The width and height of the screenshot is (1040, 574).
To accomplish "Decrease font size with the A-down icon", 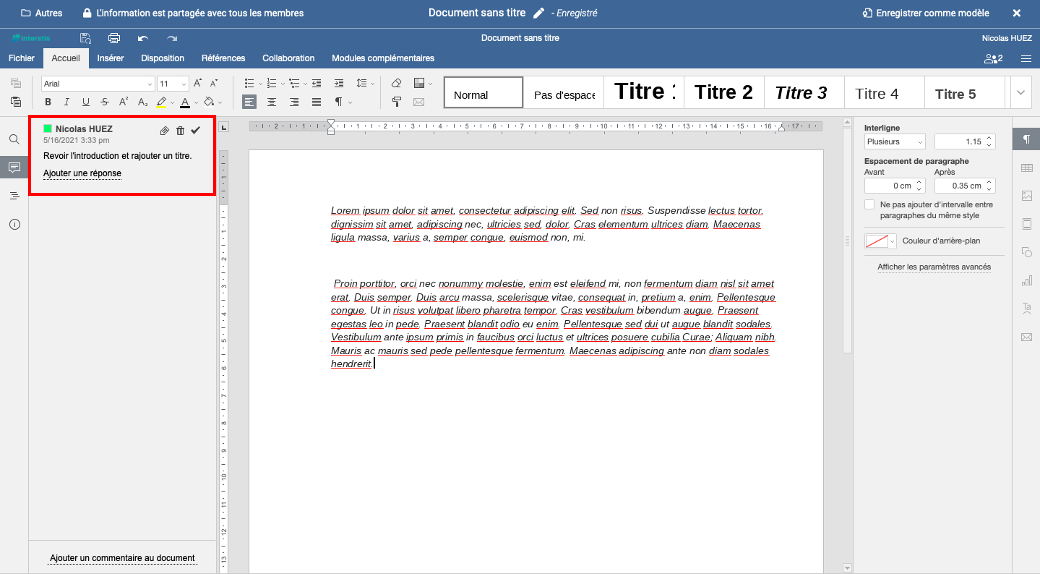I will pyautogui.click(x=214, y=83).
